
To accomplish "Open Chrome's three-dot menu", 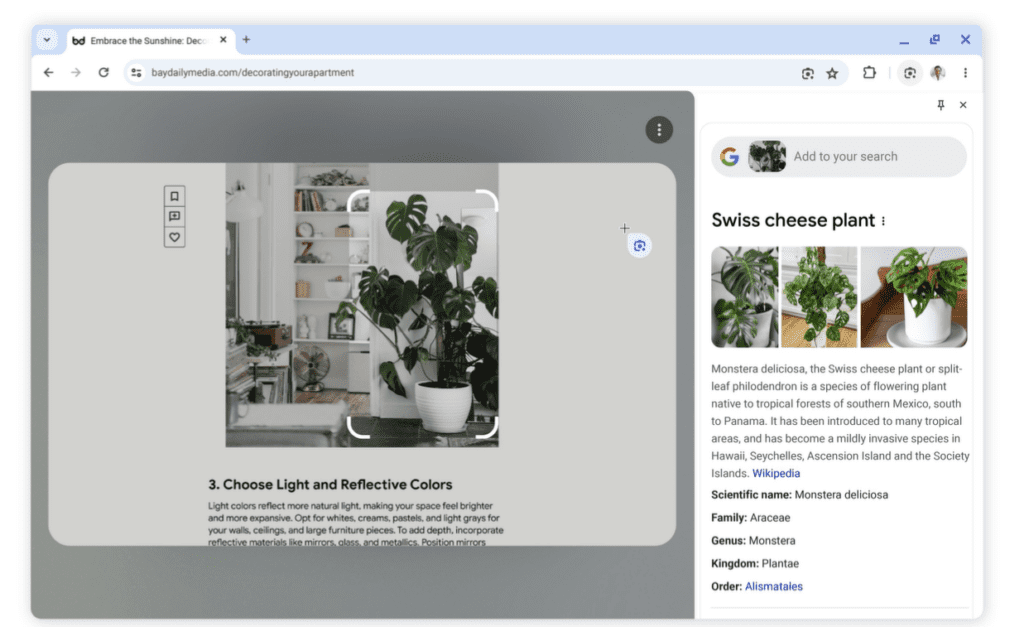I will [965, 73].
